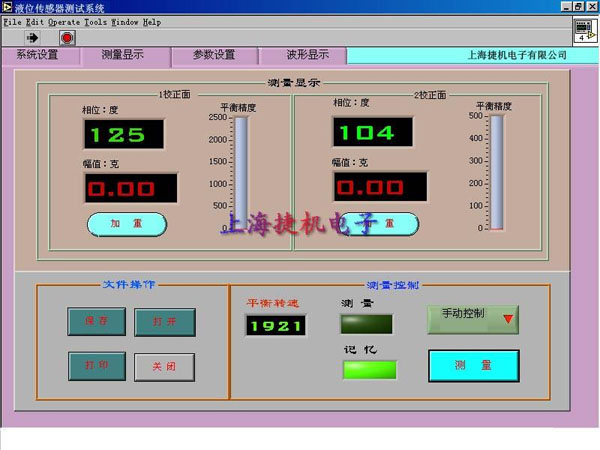The image size is (600, 450).
Task: Click the 平衡转速 numeric field showing 1921
Action: pos(276,326)
